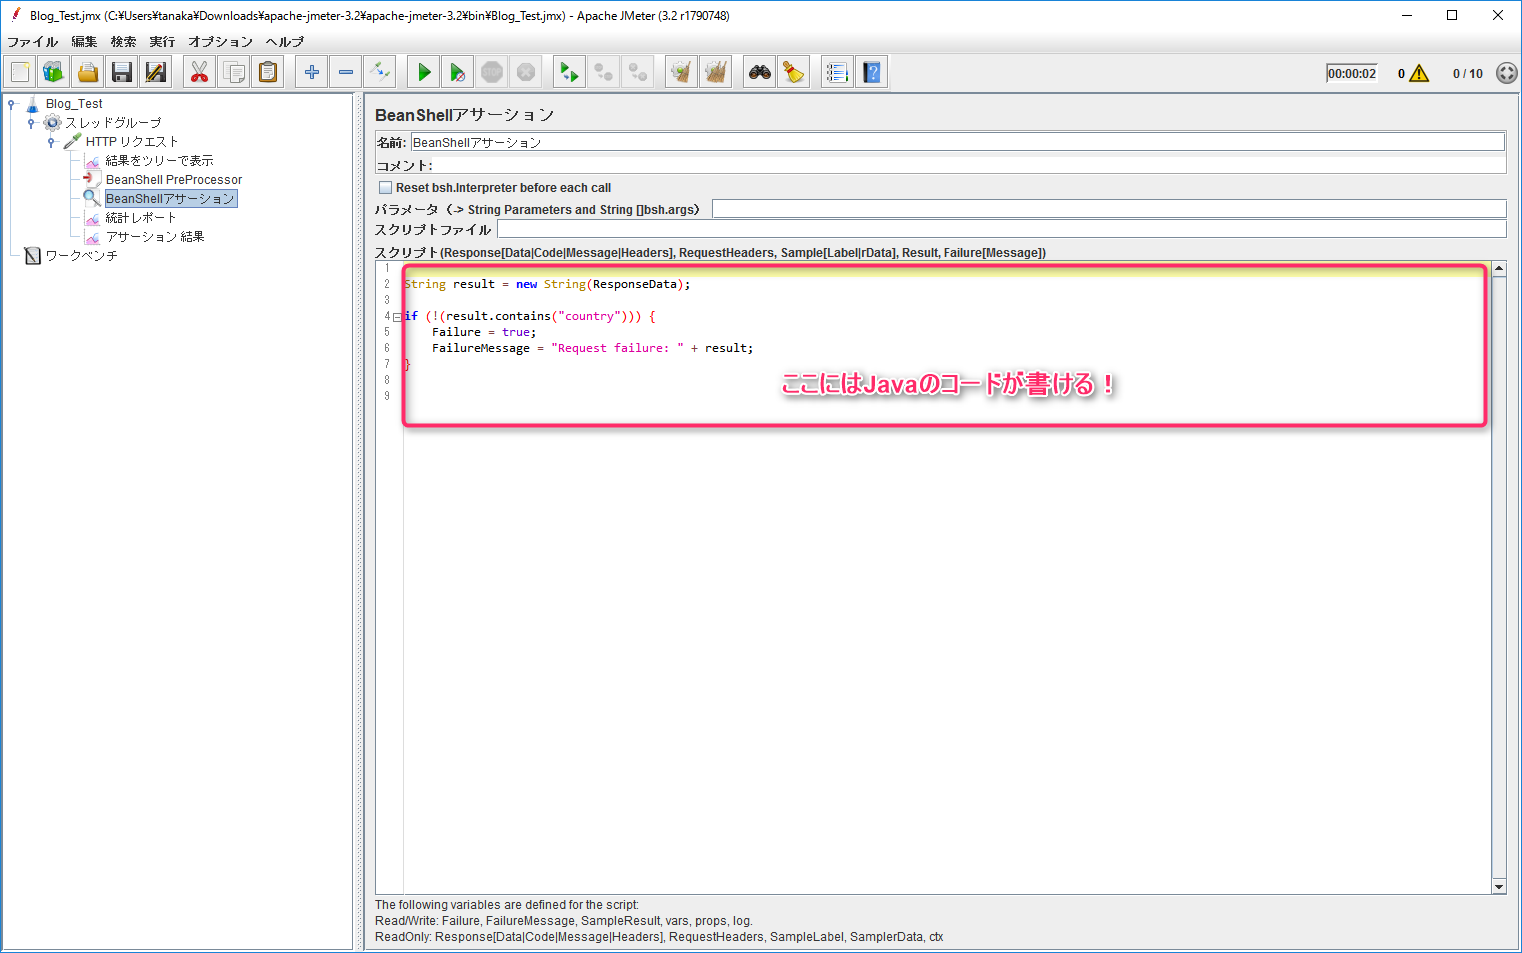
Task: Paste with the clipboard icon
Action: [268, 72]
